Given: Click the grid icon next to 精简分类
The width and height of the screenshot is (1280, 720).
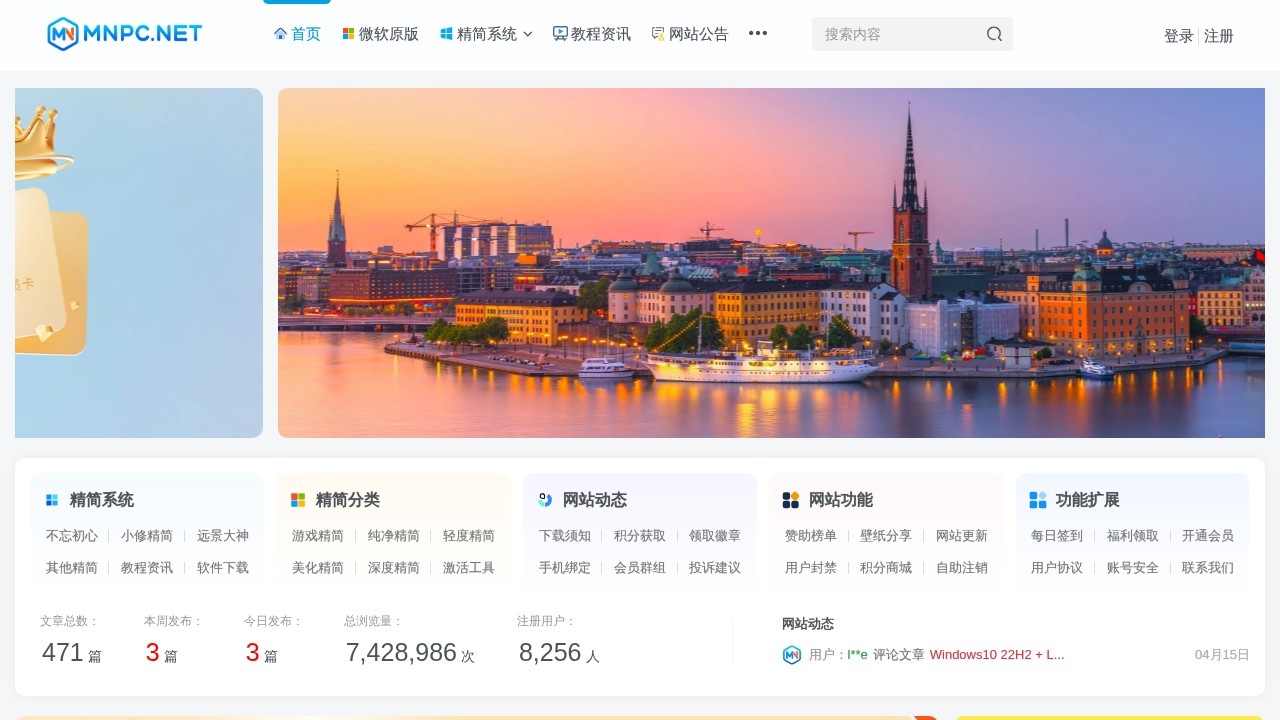Looking at the screenshot, I should tap(297, 499).
